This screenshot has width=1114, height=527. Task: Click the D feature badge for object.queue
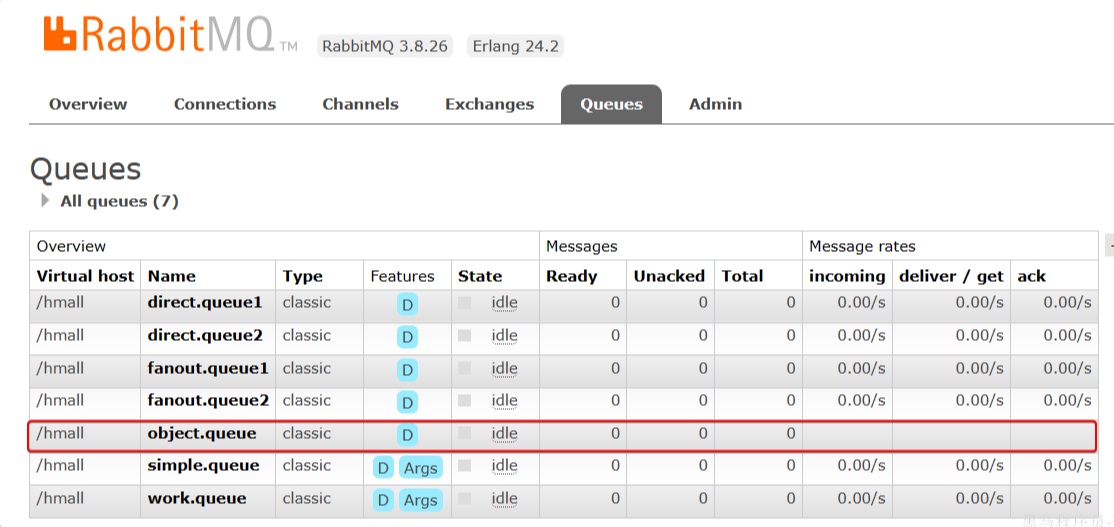point(407,435)
